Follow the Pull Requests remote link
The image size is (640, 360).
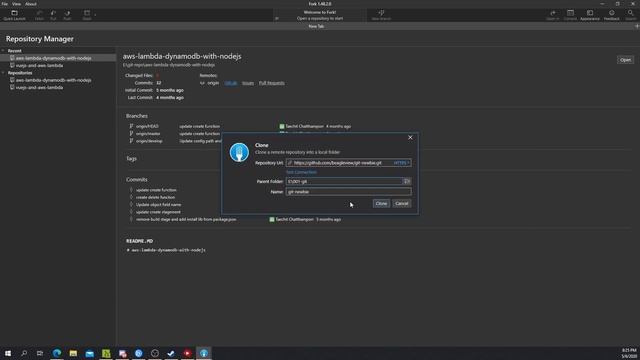[x=271, y=83]
